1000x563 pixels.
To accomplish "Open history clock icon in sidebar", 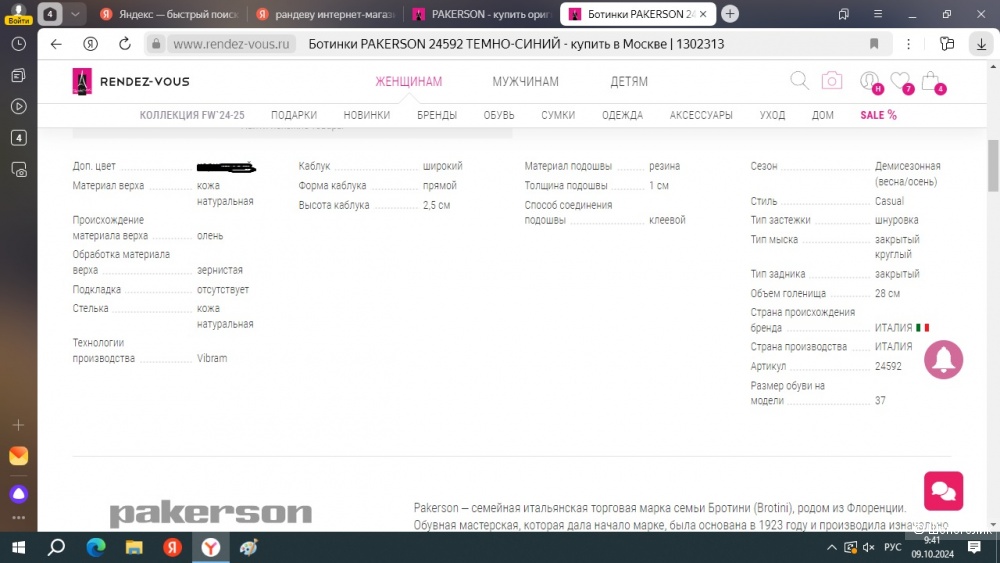I will click(18, 44).
